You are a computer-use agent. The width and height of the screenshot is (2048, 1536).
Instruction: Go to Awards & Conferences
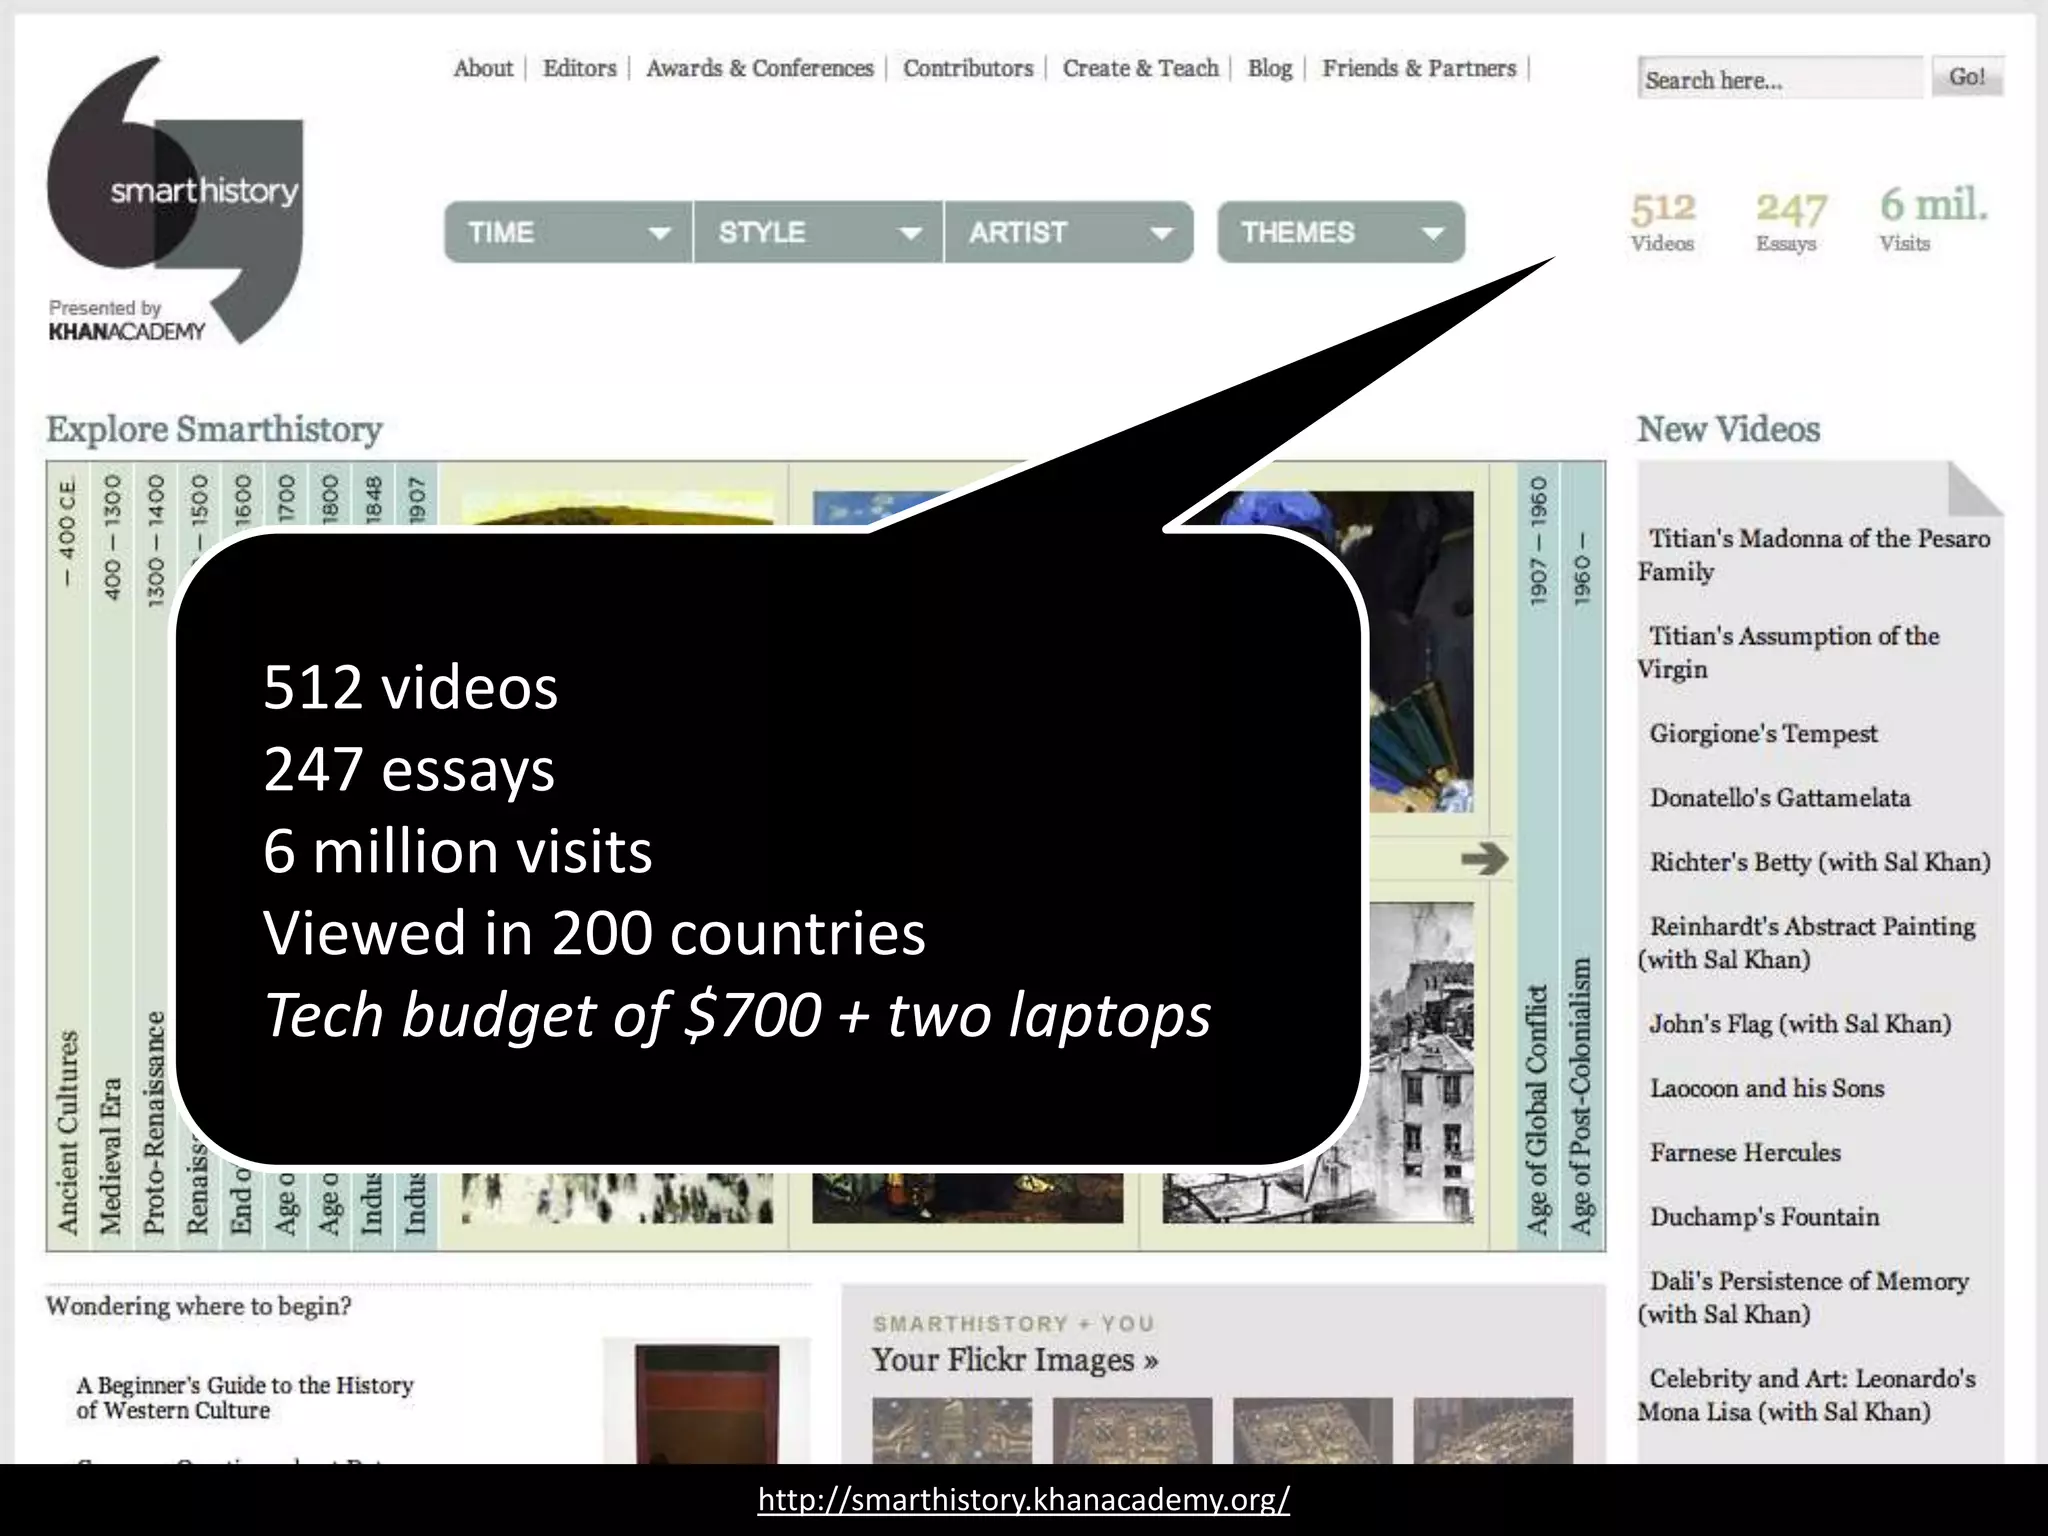click(760, 68)
